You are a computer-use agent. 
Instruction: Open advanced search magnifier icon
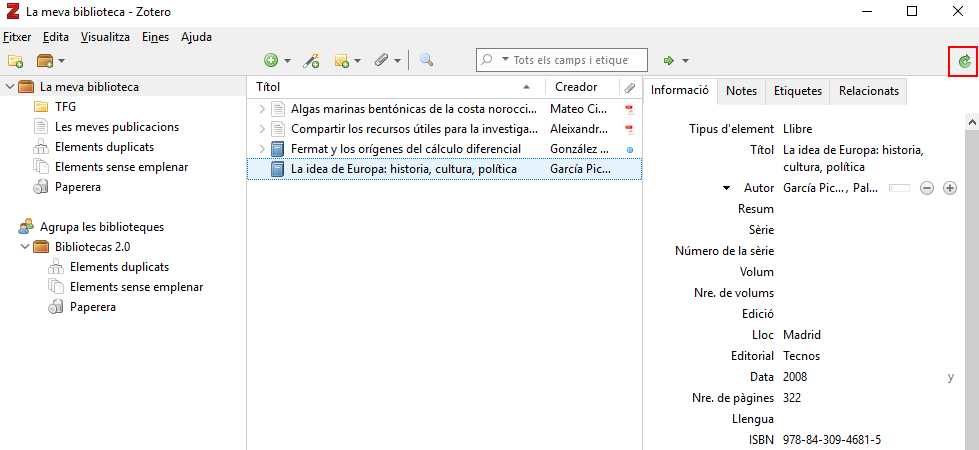tap(426, 61)
